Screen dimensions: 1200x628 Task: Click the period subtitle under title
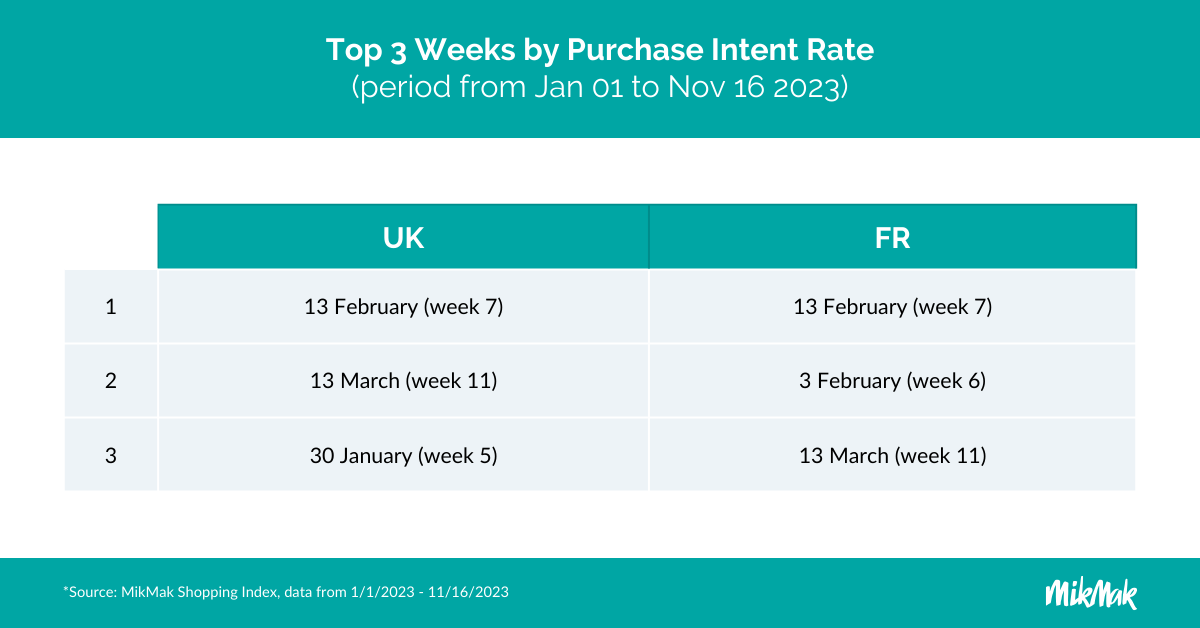click(599, 87)
